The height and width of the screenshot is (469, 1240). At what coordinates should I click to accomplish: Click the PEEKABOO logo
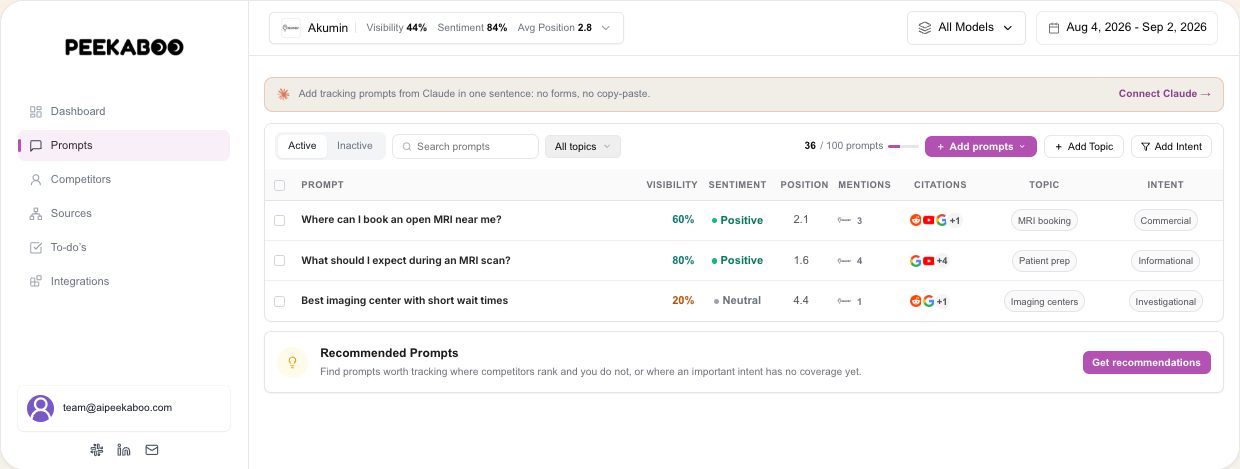(124, 47)
